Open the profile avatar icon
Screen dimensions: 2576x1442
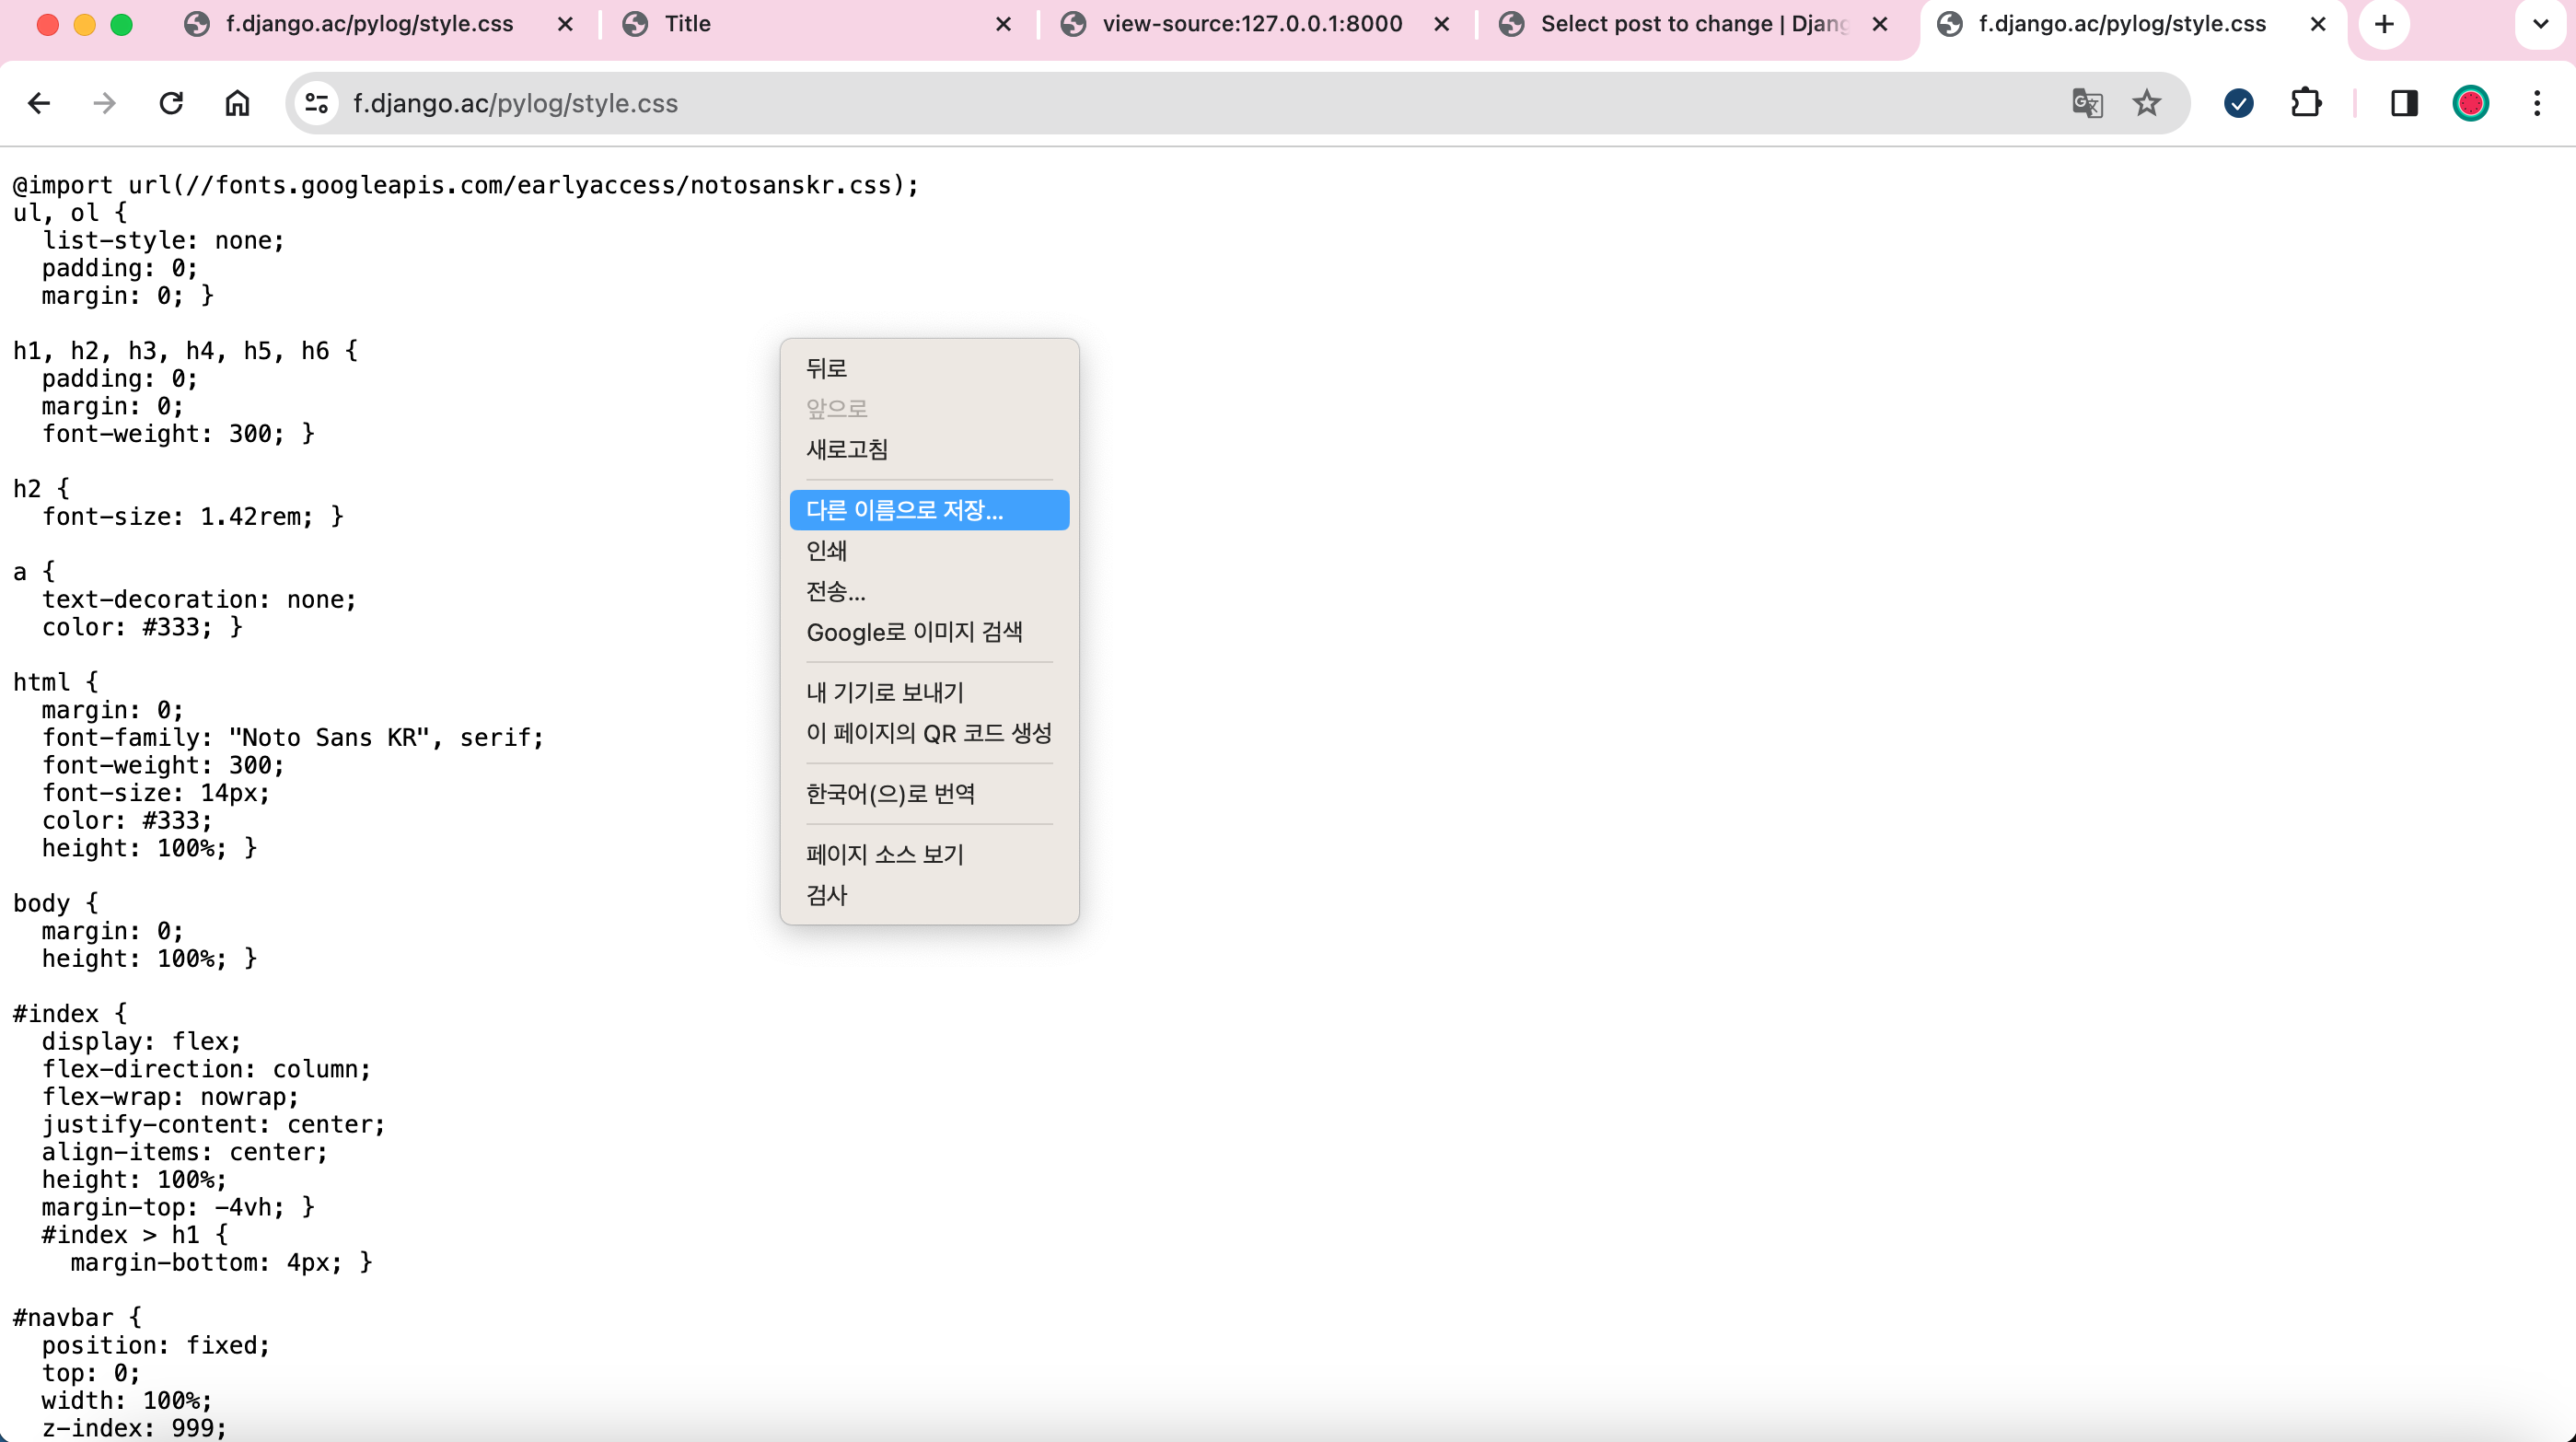2470,103
